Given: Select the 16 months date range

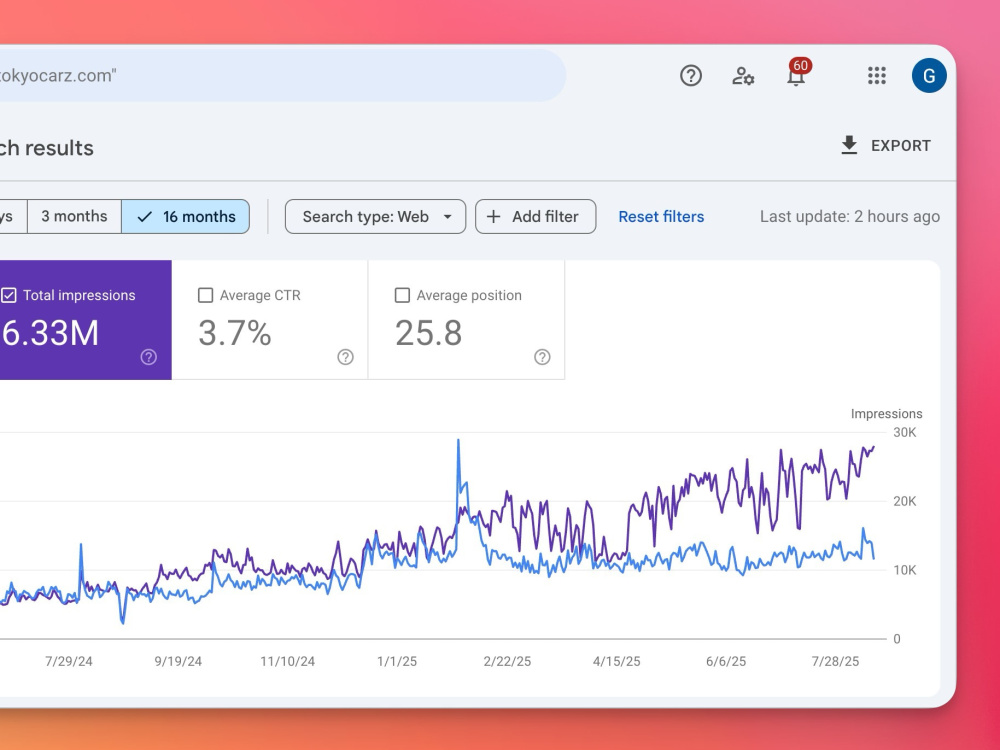Looking at the screenshot, I should (186, 217).
